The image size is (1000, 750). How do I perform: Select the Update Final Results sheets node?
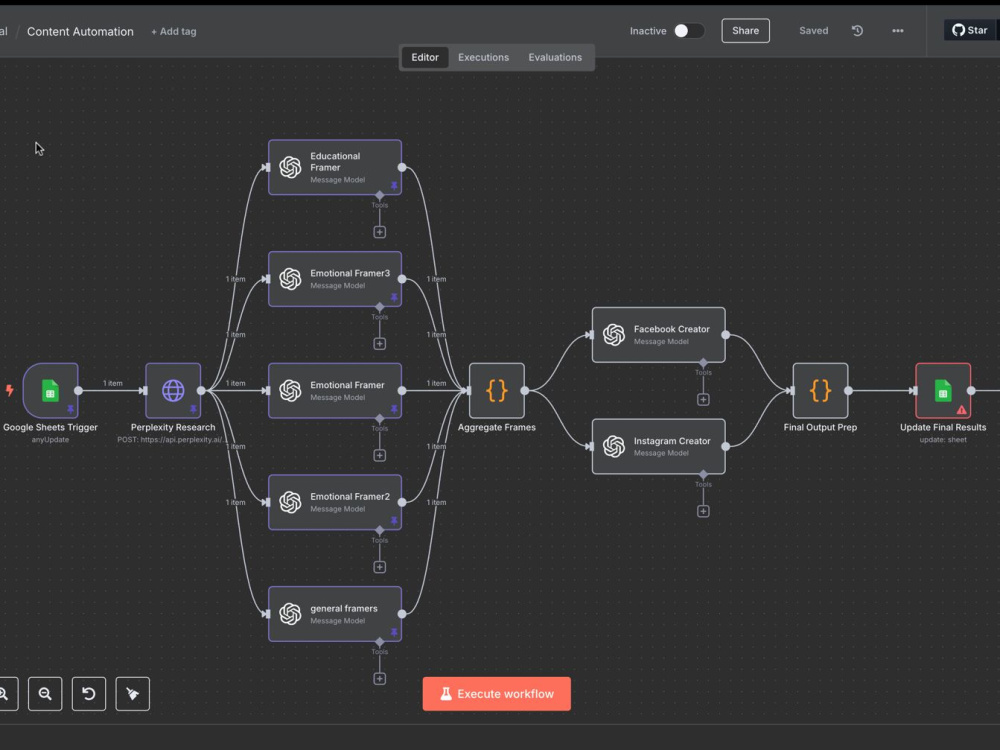click(943, 390)
